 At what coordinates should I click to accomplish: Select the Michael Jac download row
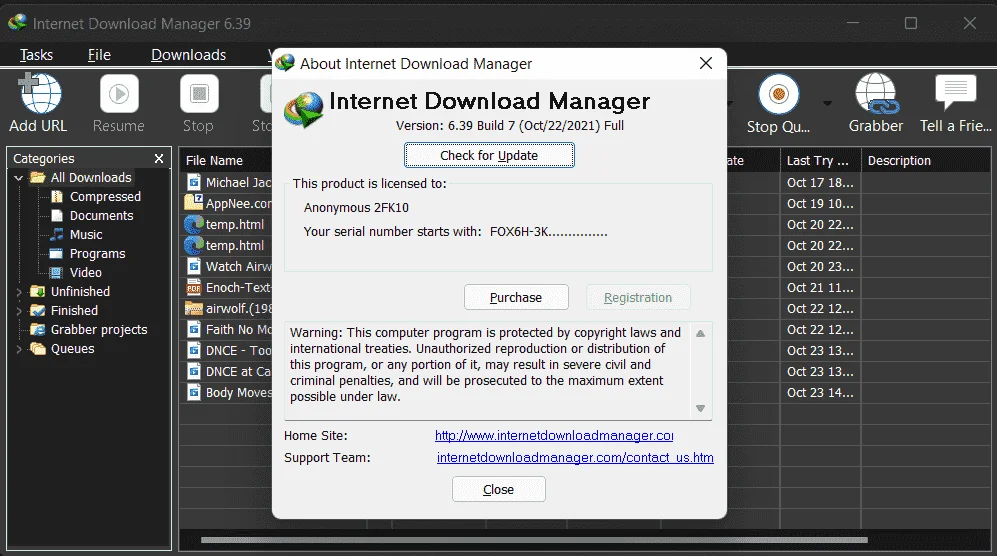pyautogui.click(x=238, y=182)
